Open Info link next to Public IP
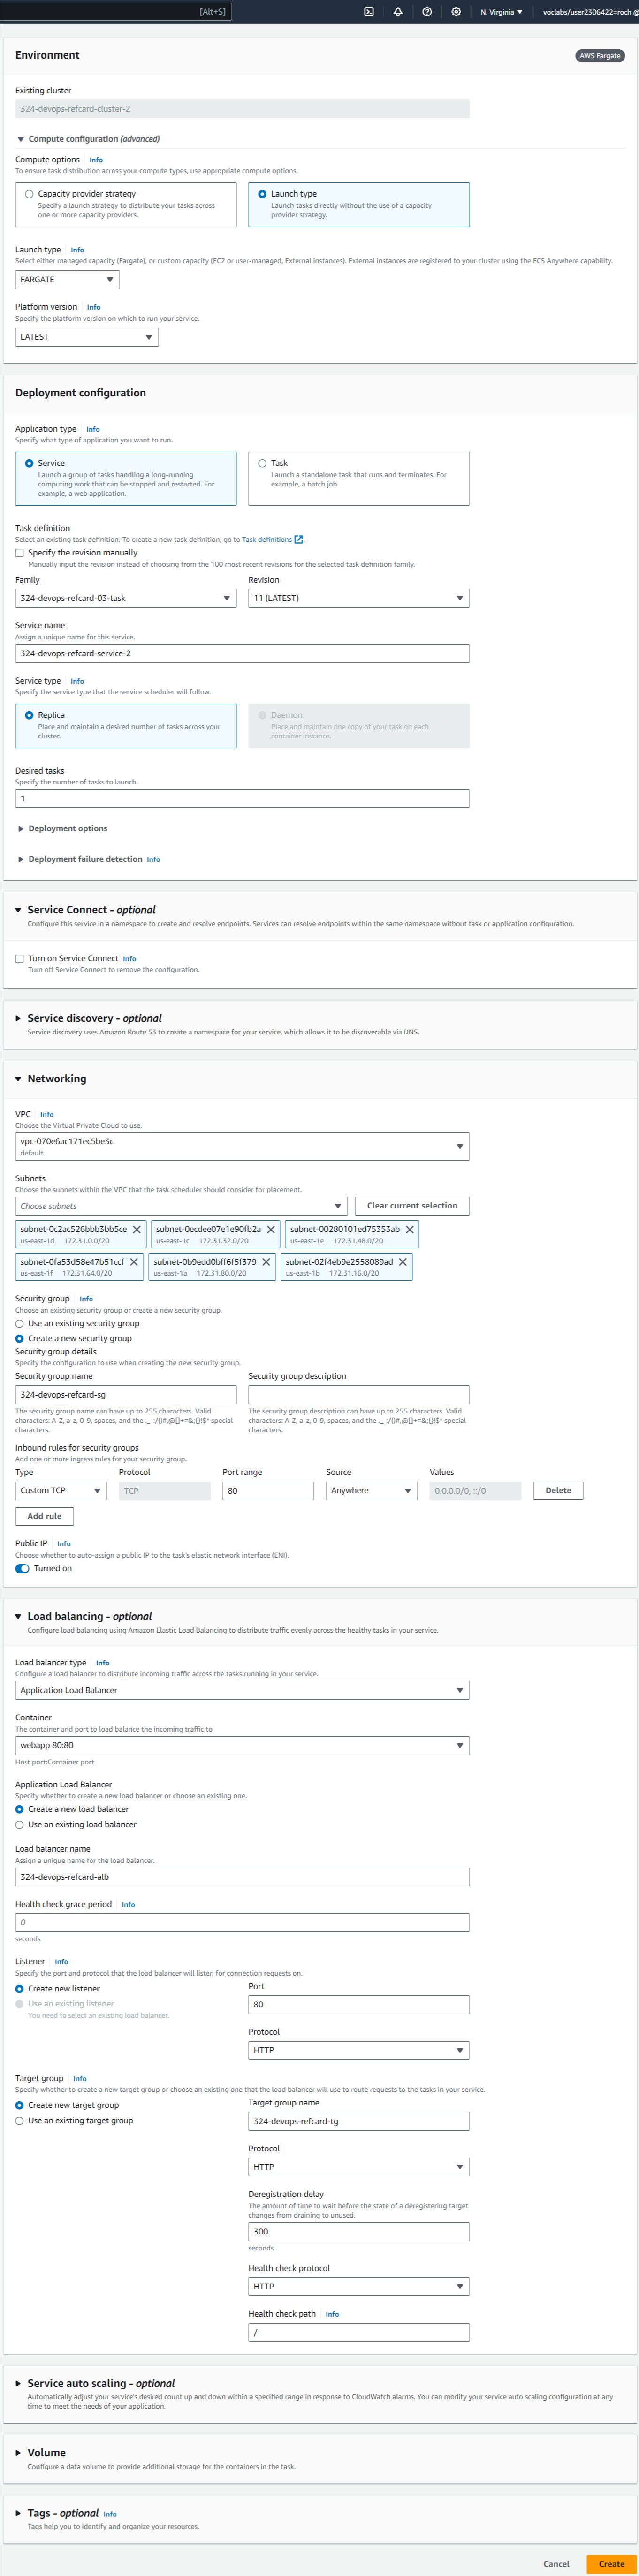This screenshot has height=2576, width=639. click(x=64, y=1544)
